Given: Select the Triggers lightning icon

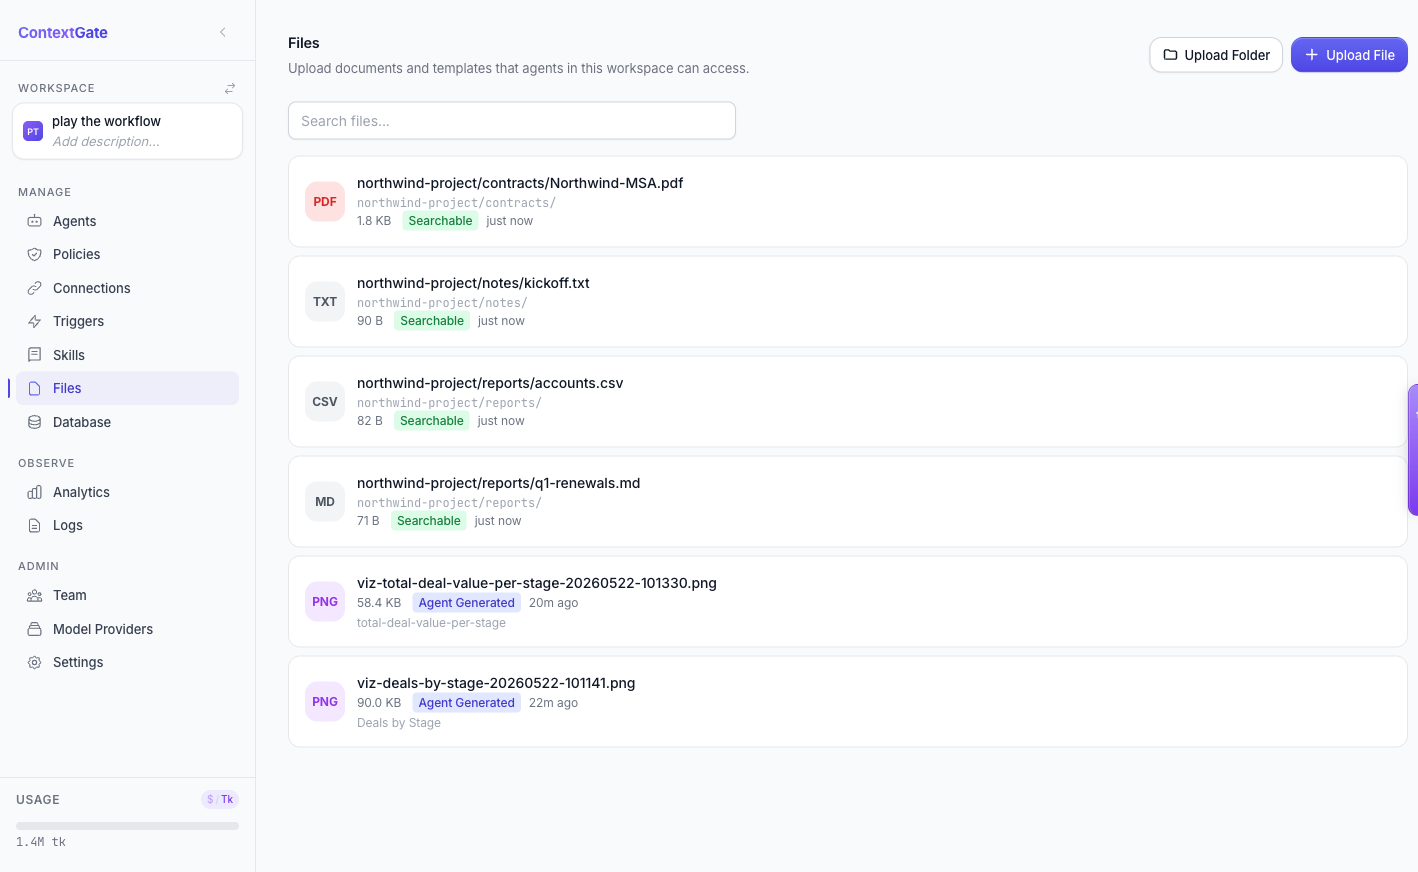Looking at the screenshot, I should tap(34, 321).
